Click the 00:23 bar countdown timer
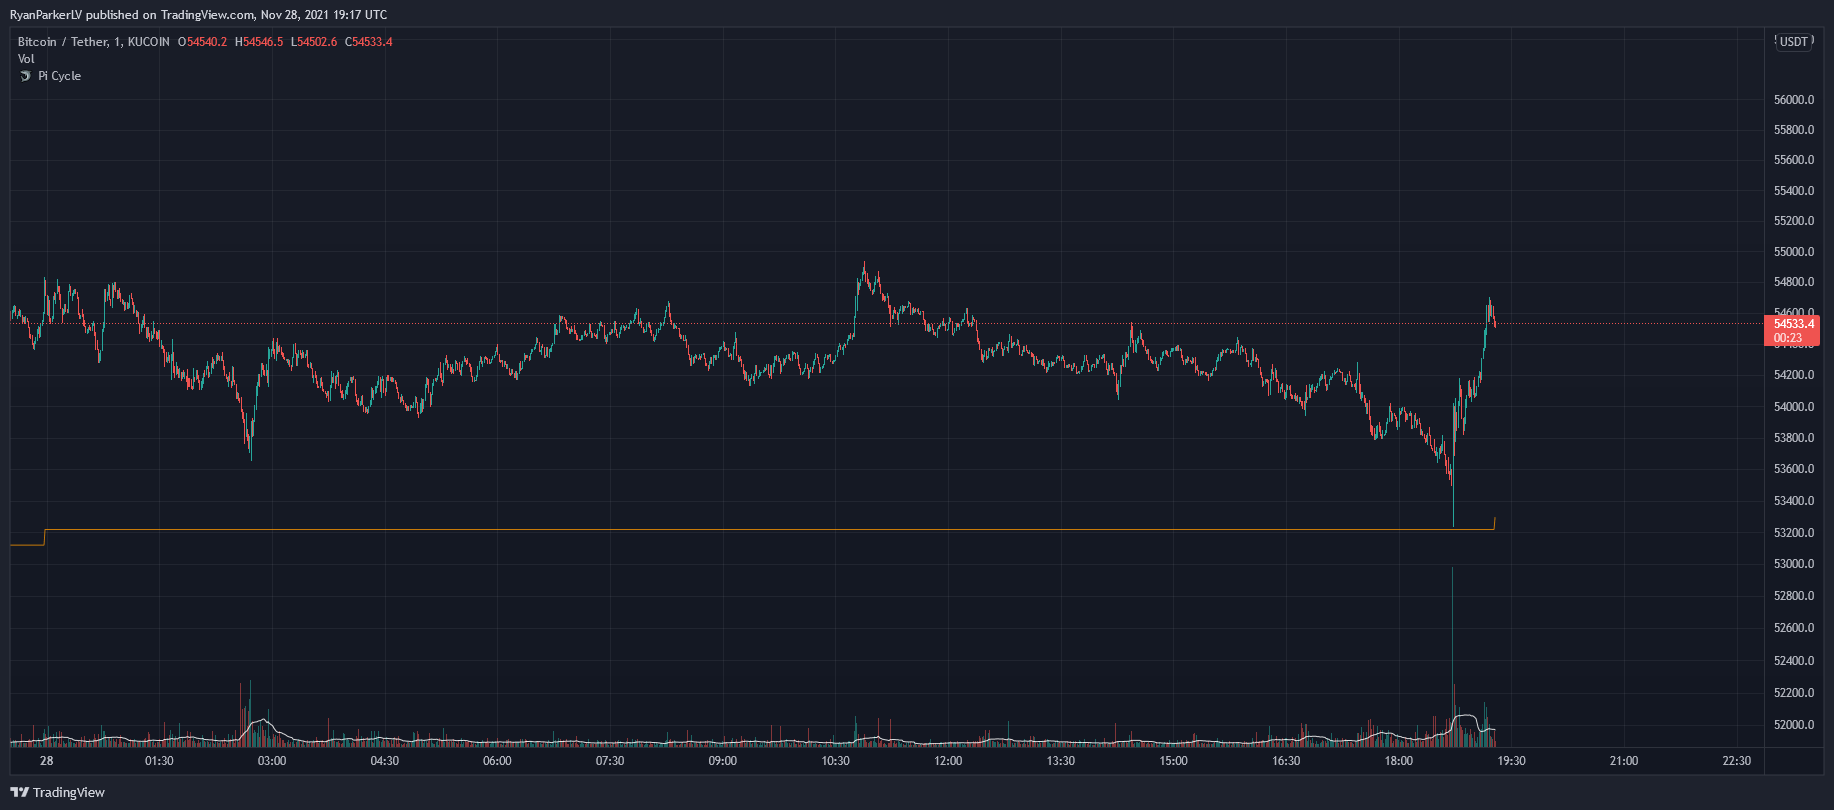Image resolution: width=1834 pixels, height=810 pixels. tap(1788, 338)
